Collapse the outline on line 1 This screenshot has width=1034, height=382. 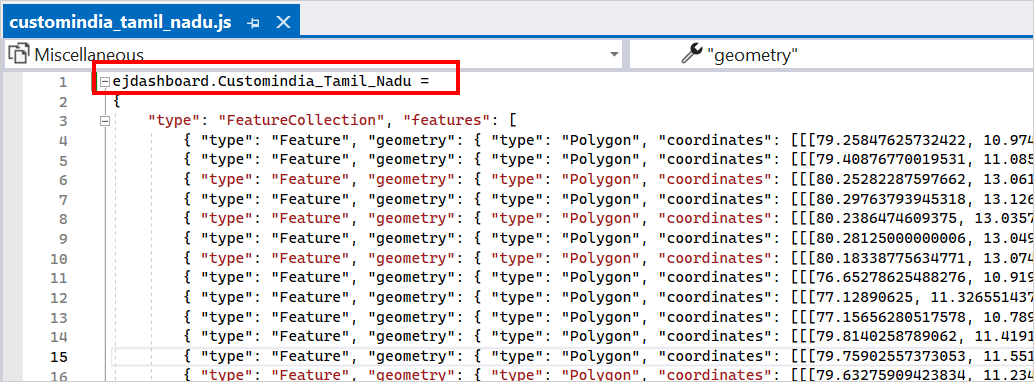tap(104, 82)
